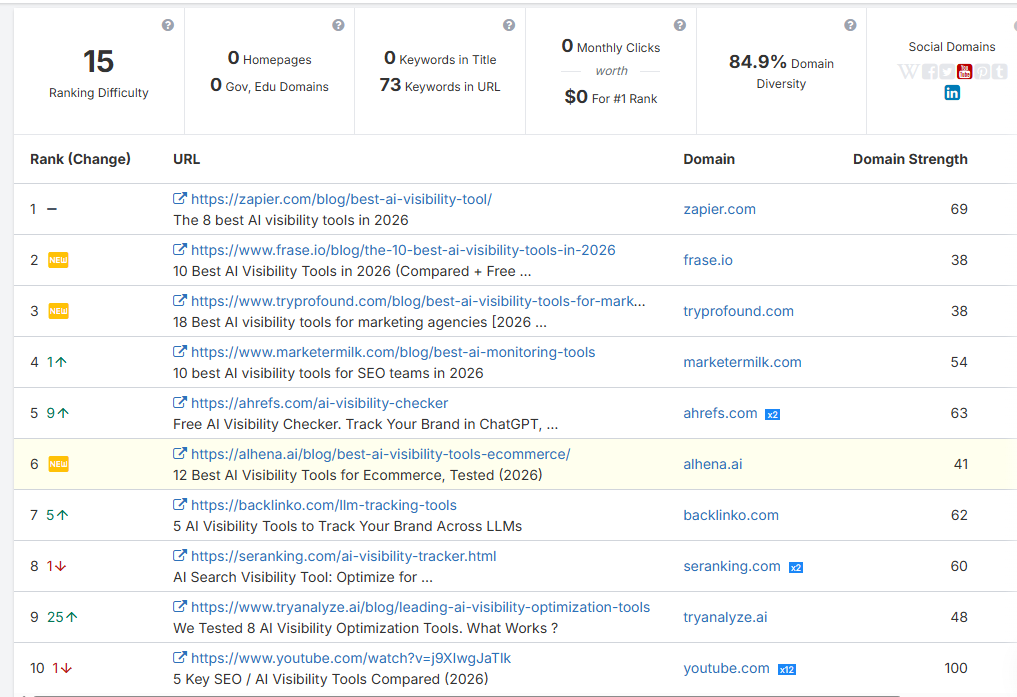The image size is (1017, 697).
Task: Click help icon on Homepages card
Action: coord(339,25)
